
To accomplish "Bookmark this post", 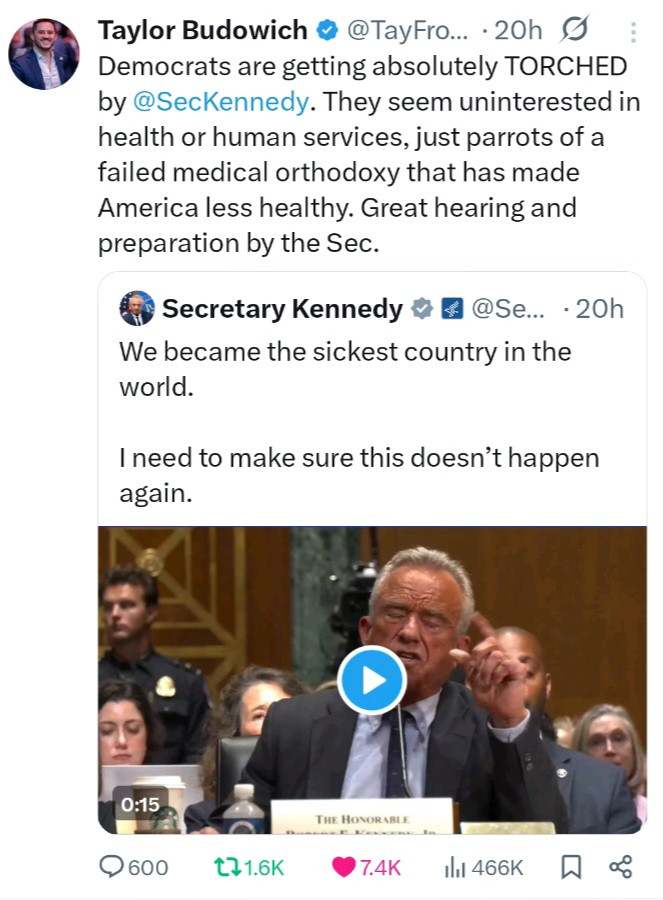I will (571, 867).
